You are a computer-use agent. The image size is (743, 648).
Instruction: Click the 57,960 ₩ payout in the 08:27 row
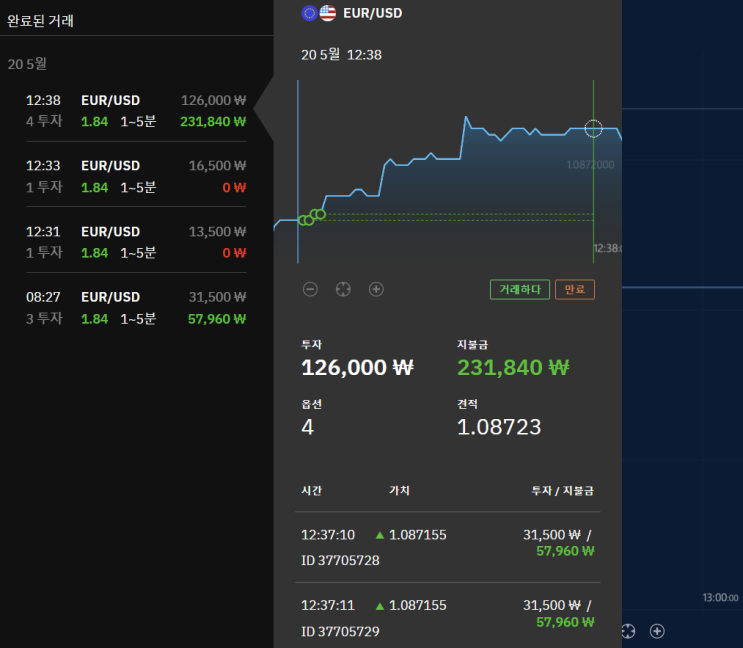[217, 319]
